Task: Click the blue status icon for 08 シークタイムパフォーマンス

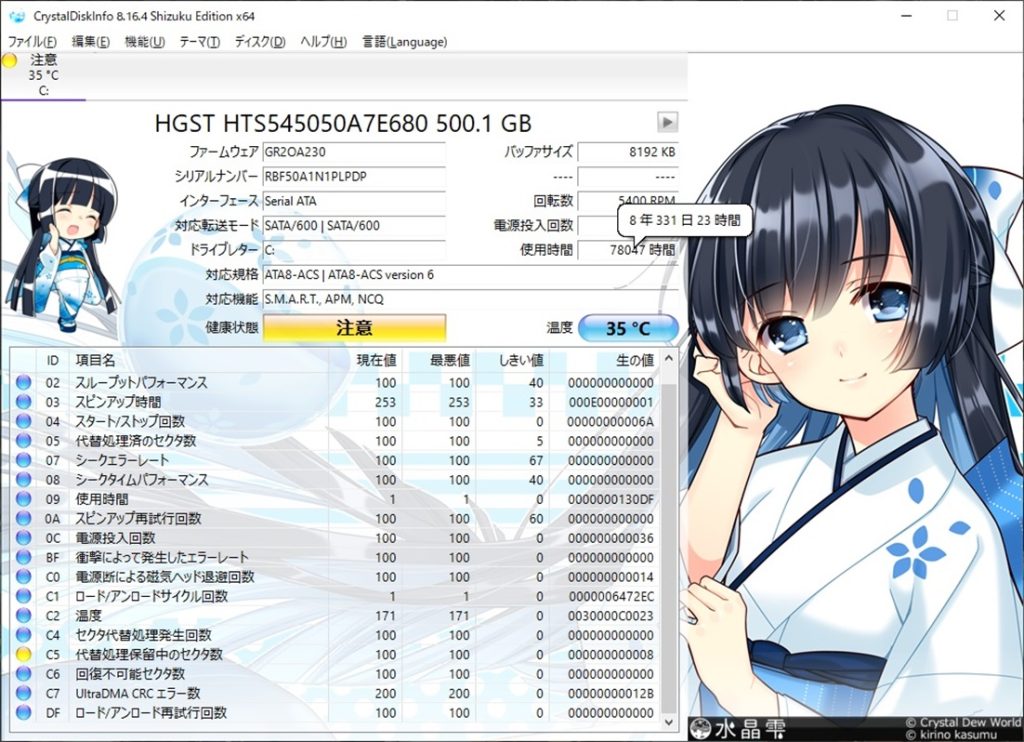Action: point(24,479)
